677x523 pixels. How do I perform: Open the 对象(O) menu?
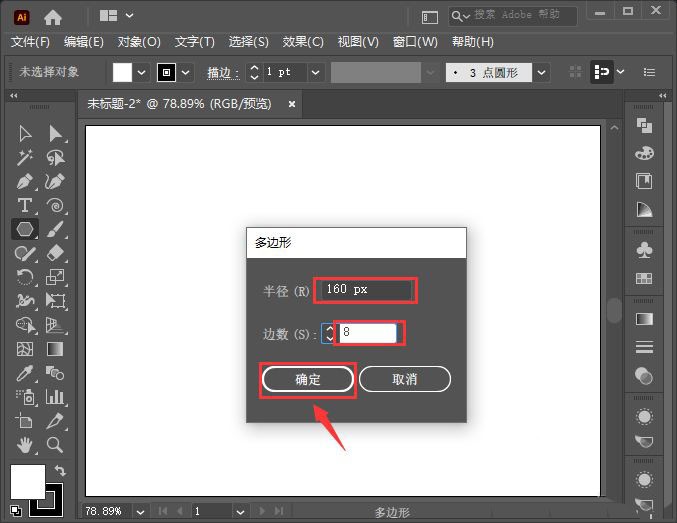(x=139, y=42)
